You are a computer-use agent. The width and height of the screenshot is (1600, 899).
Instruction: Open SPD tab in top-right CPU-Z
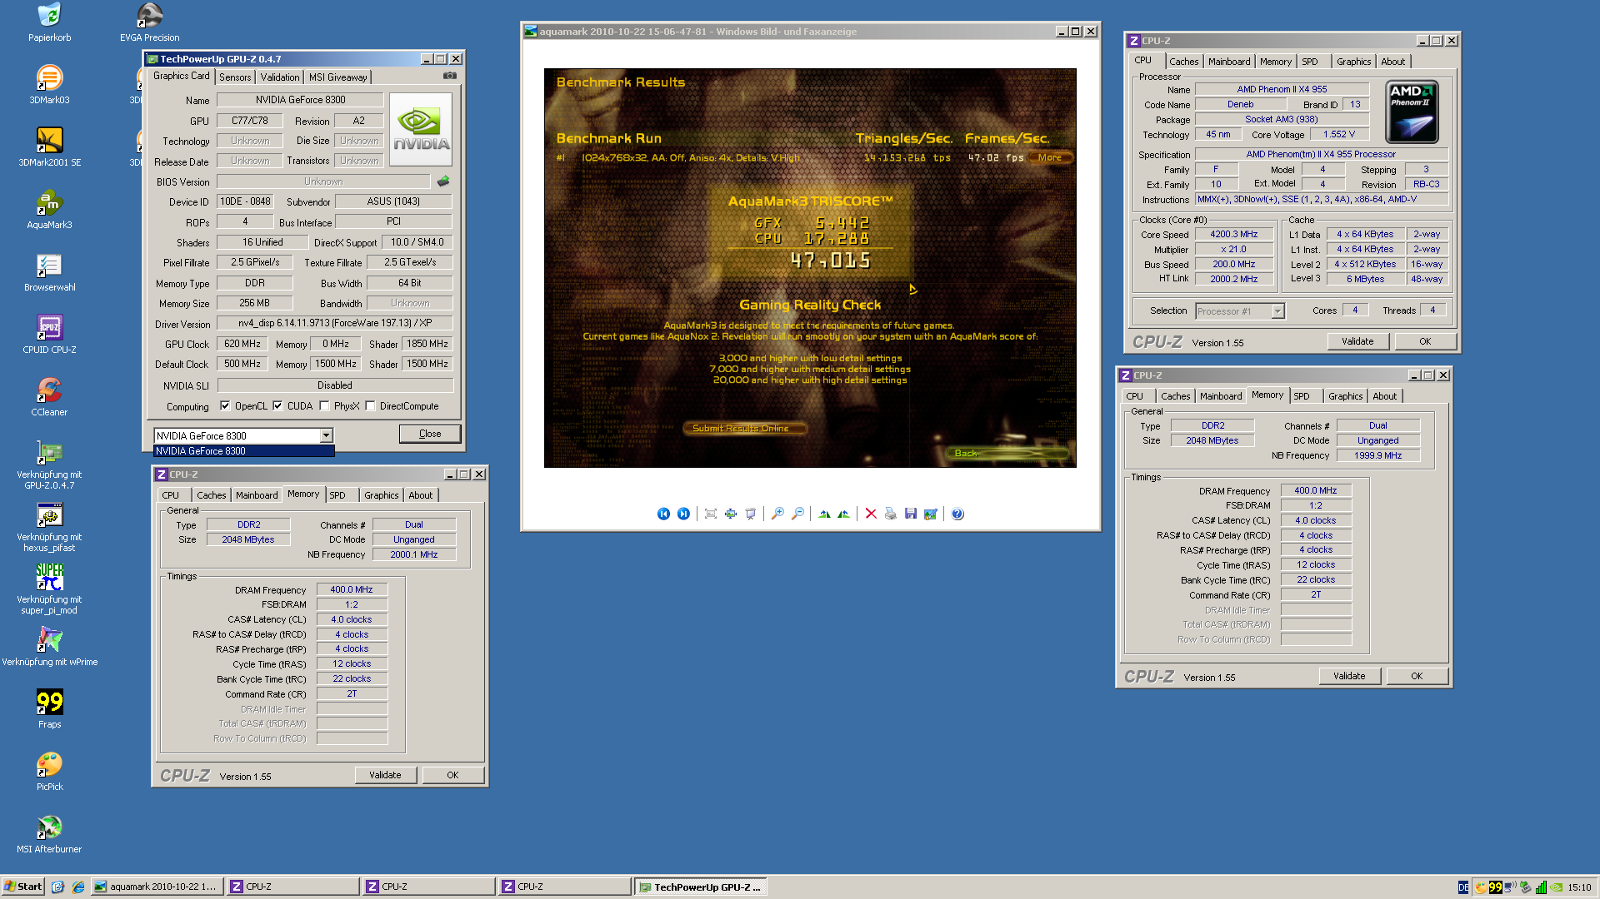coord(1310,62)
